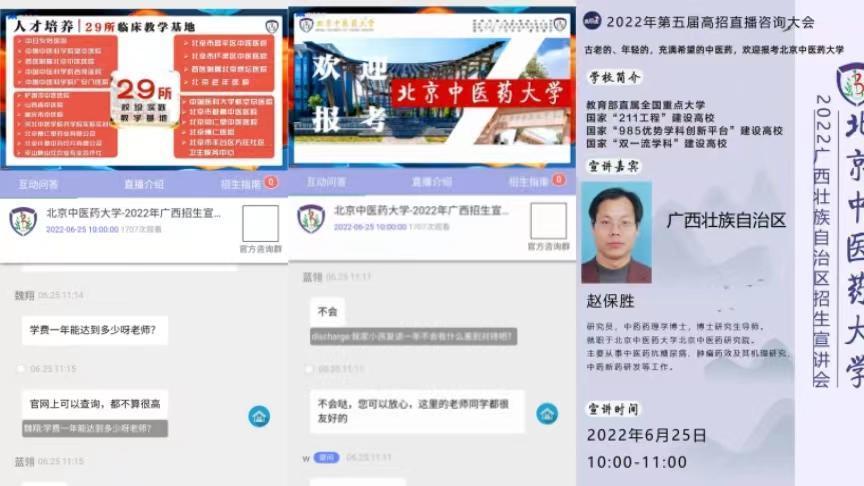This screenshot has width=864, height=486.
Task: Click home icon beside 官网上可以查询 reply
Action: coord(259,415)
